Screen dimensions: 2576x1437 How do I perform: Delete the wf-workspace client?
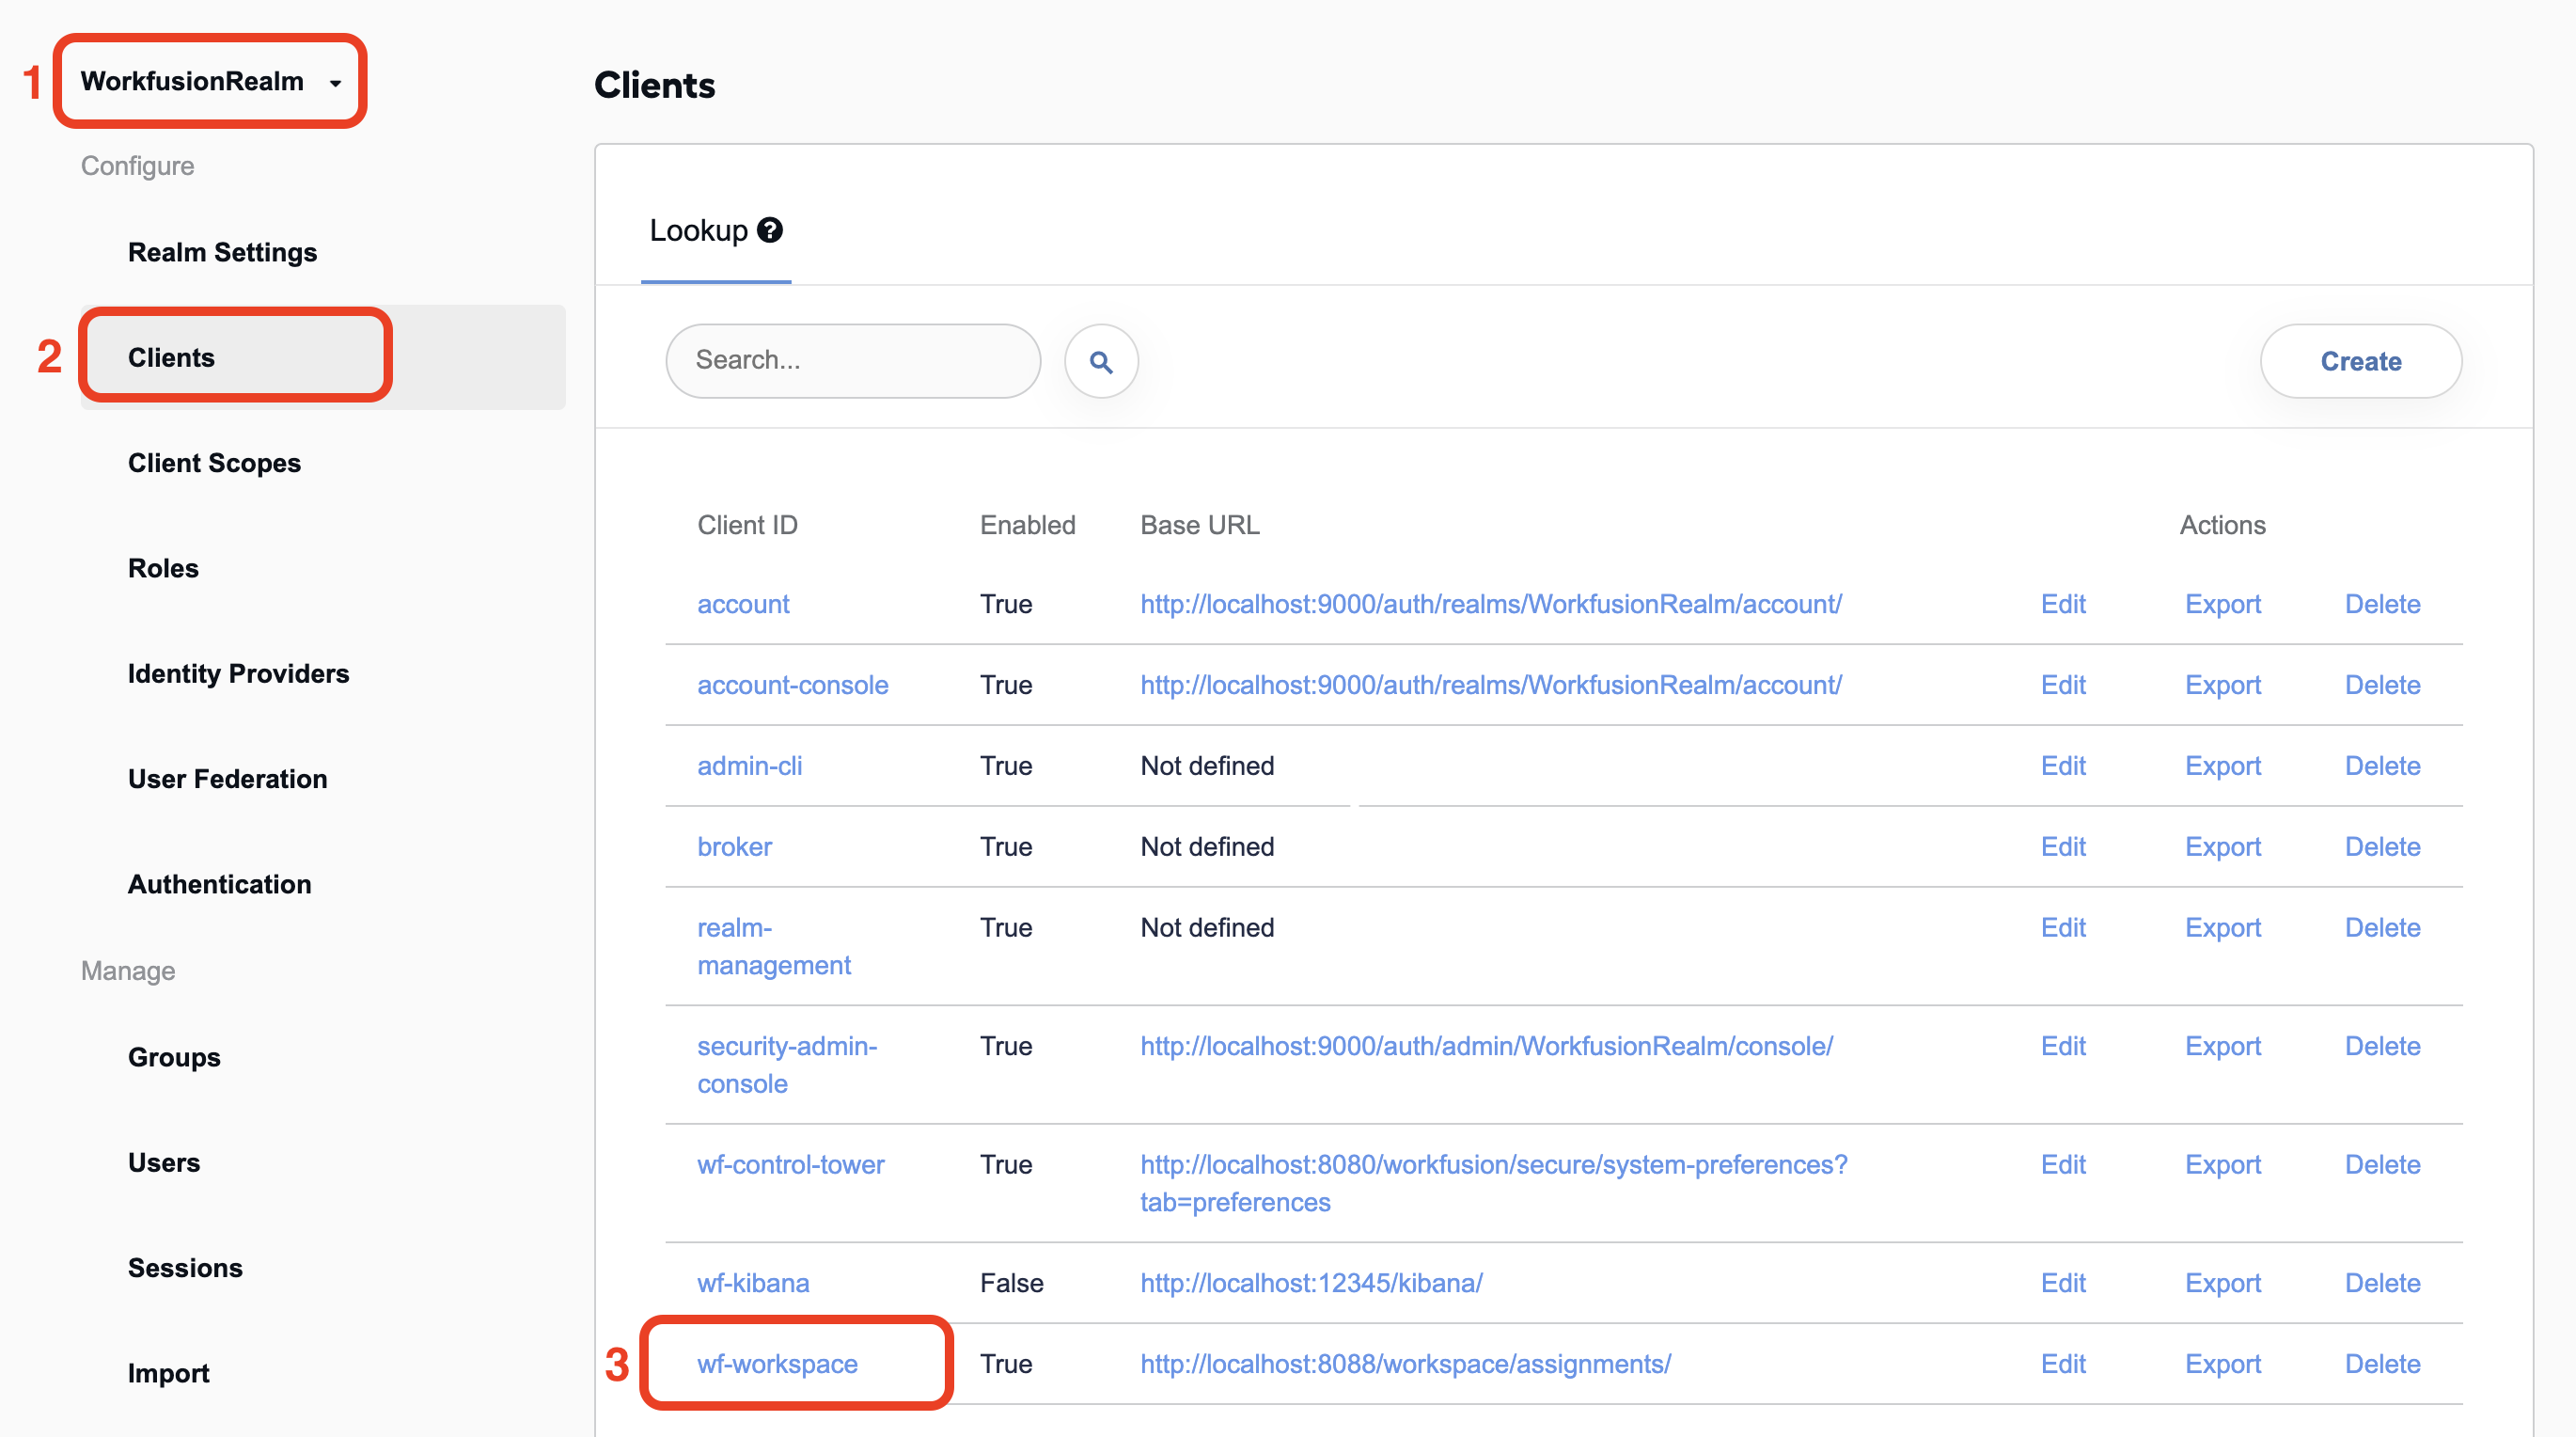pyautogui.click(x=2382, y=1364)
